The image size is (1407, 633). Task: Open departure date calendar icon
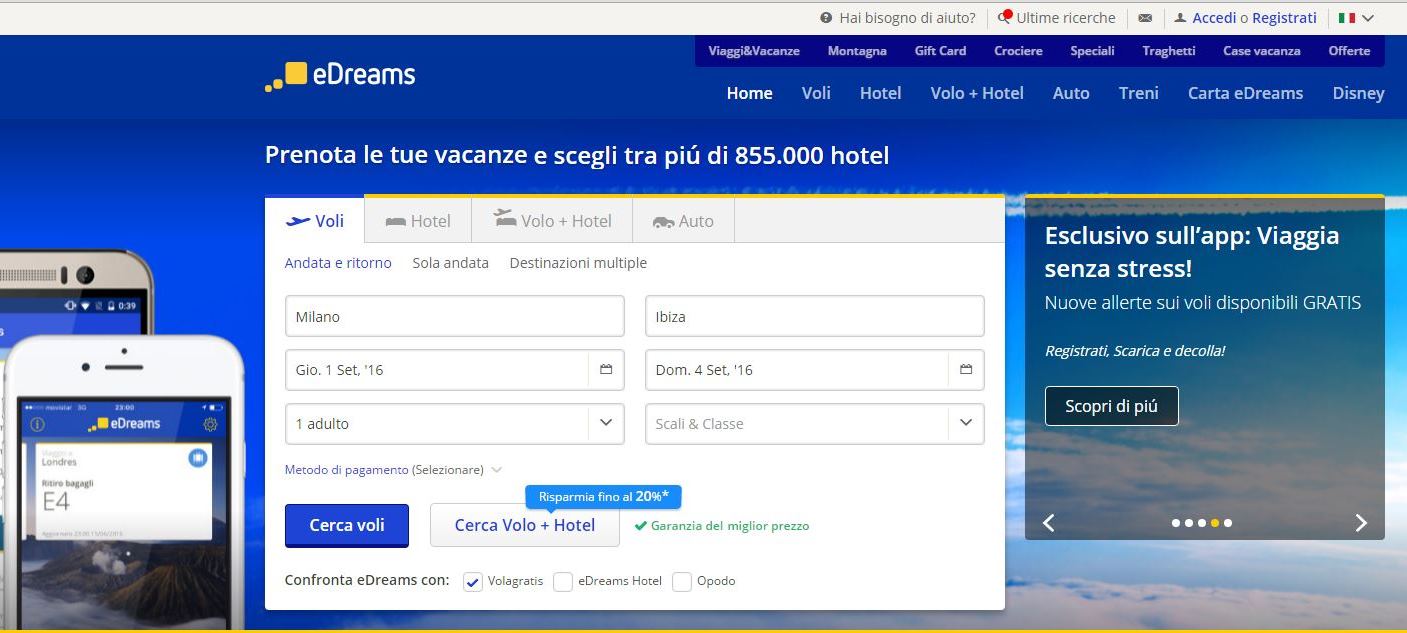tap(606, 370)
